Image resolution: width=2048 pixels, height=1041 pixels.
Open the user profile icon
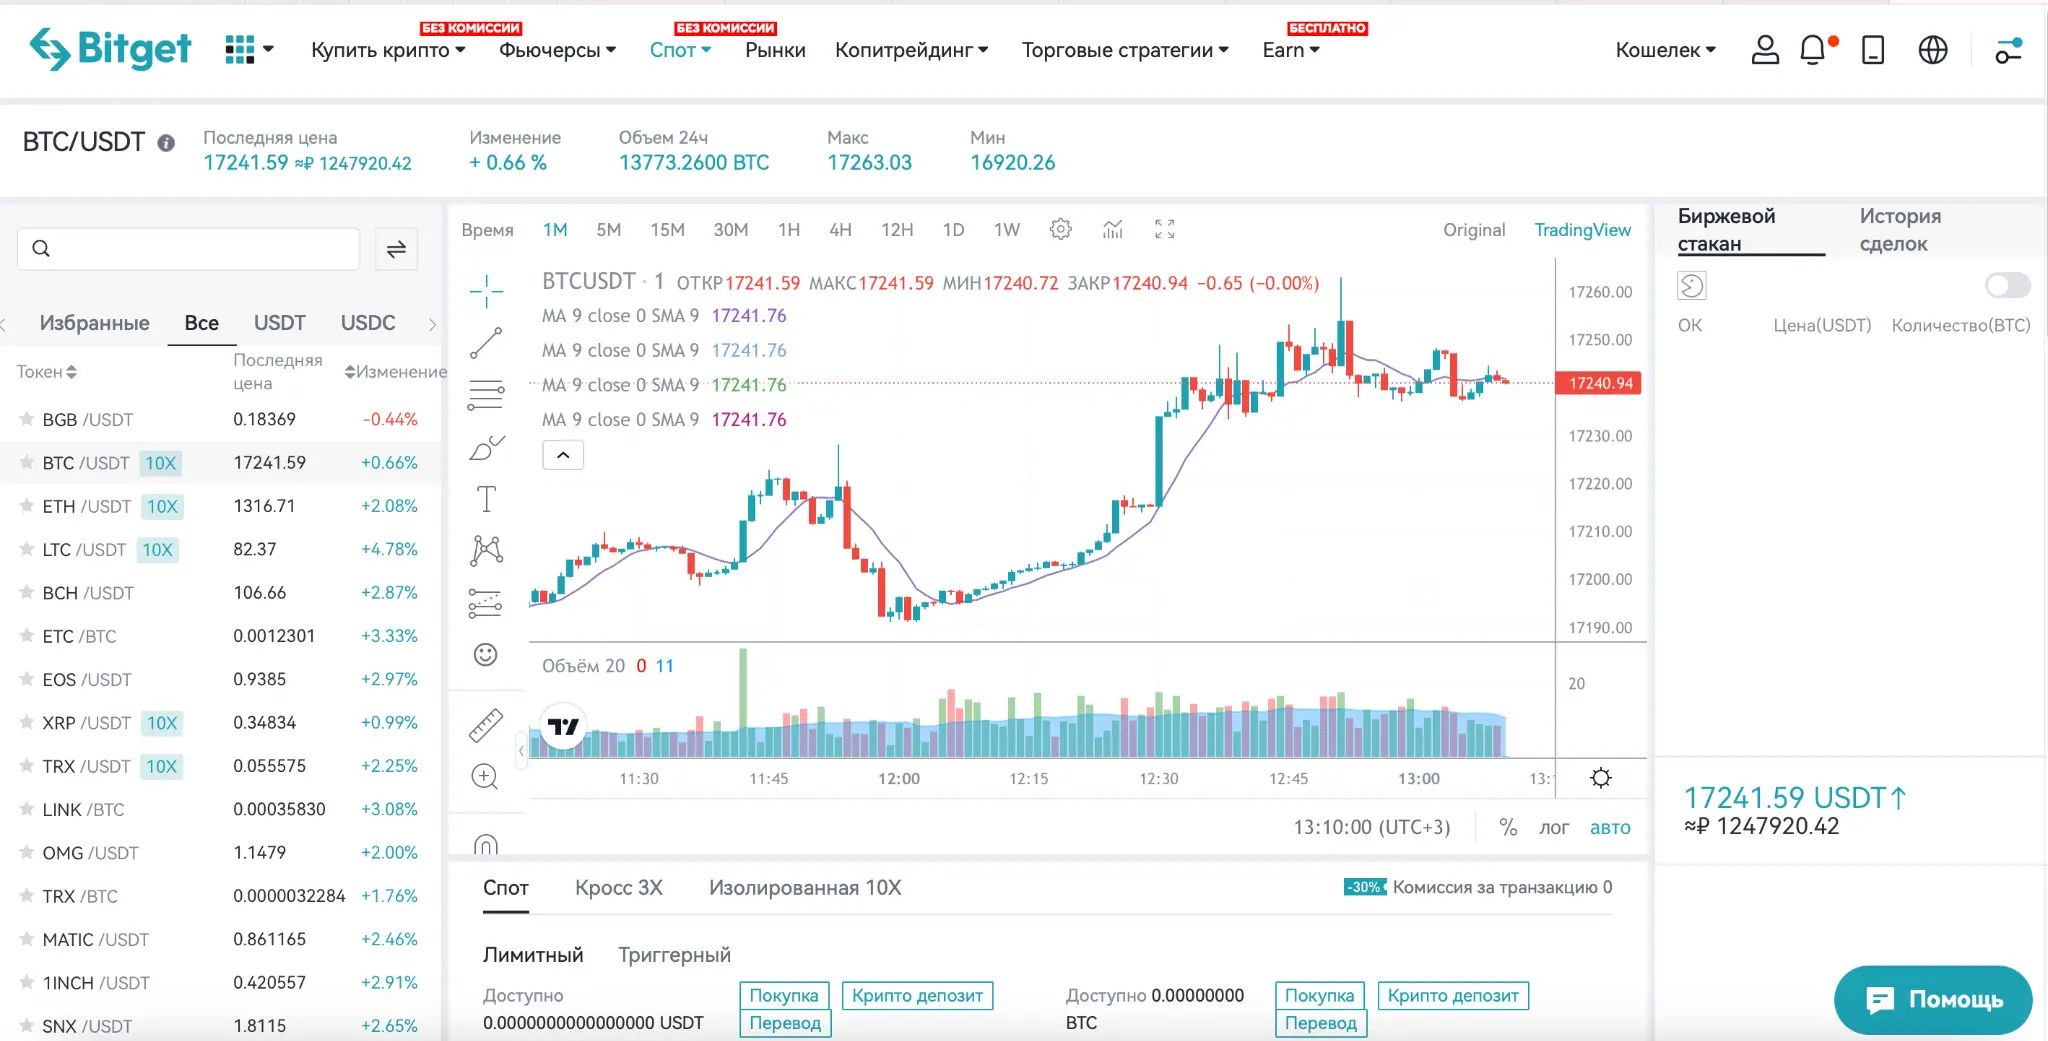[x=1765, y=49]
